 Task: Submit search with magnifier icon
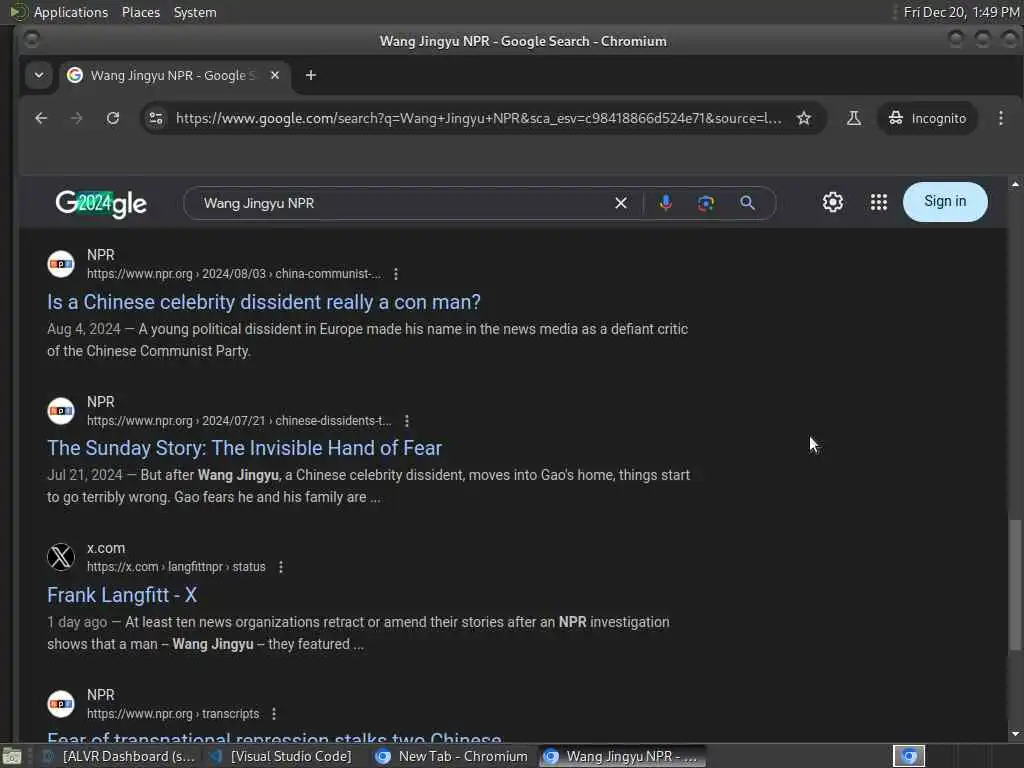click(x=748, y=203)
